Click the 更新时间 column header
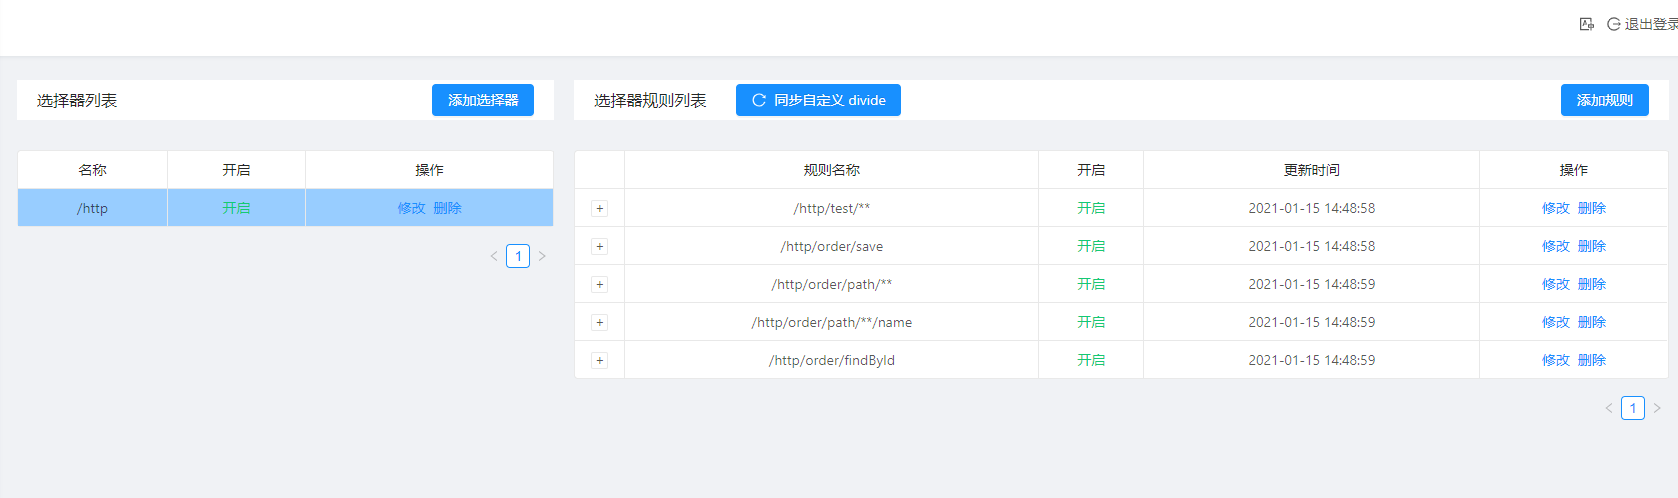The height and width of the screenshot is (498, 1678). point(1311,170)
